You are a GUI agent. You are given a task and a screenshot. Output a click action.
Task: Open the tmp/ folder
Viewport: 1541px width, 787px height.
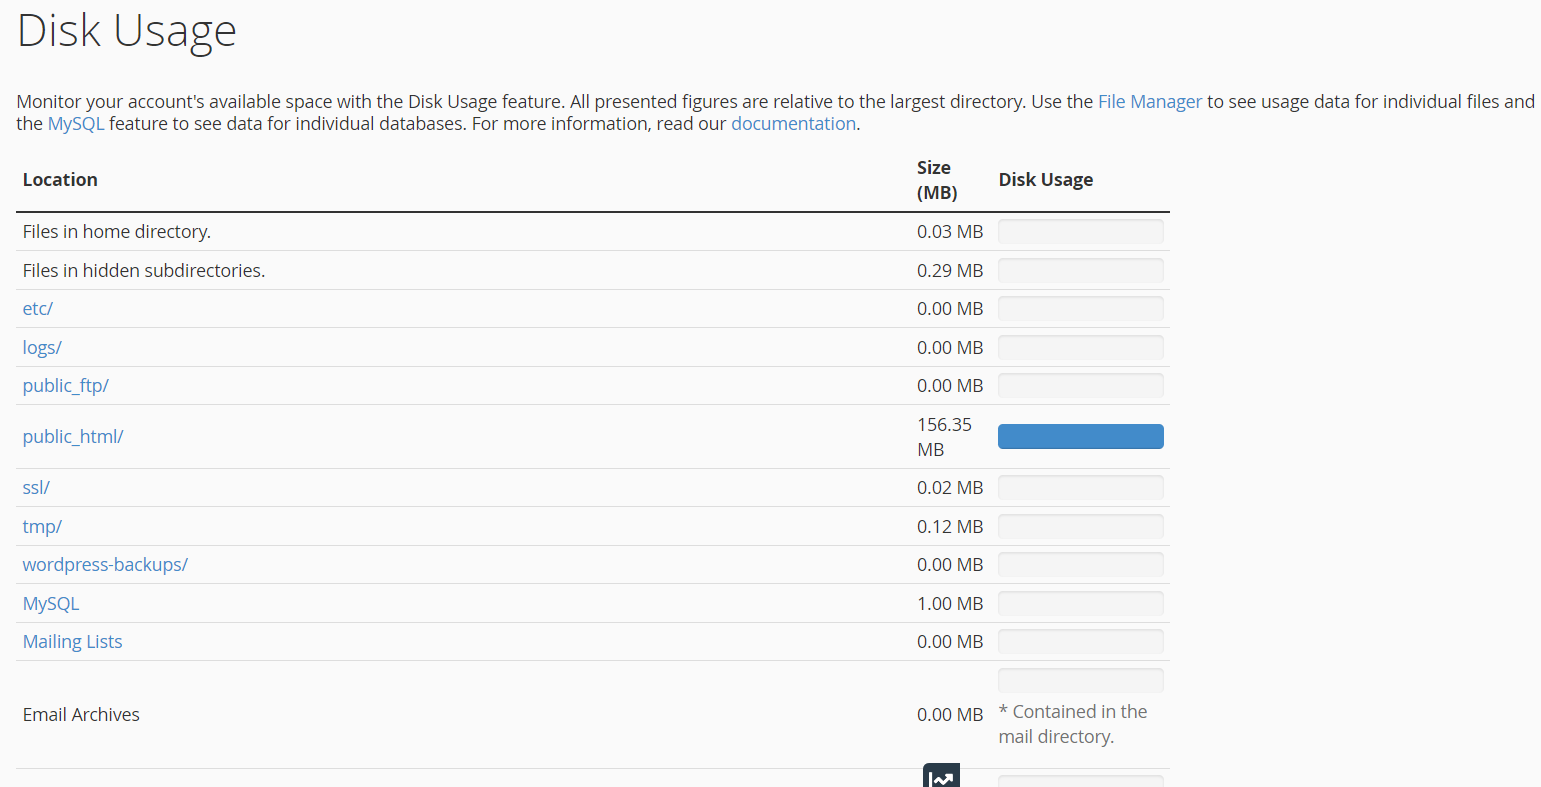[42, 526]
